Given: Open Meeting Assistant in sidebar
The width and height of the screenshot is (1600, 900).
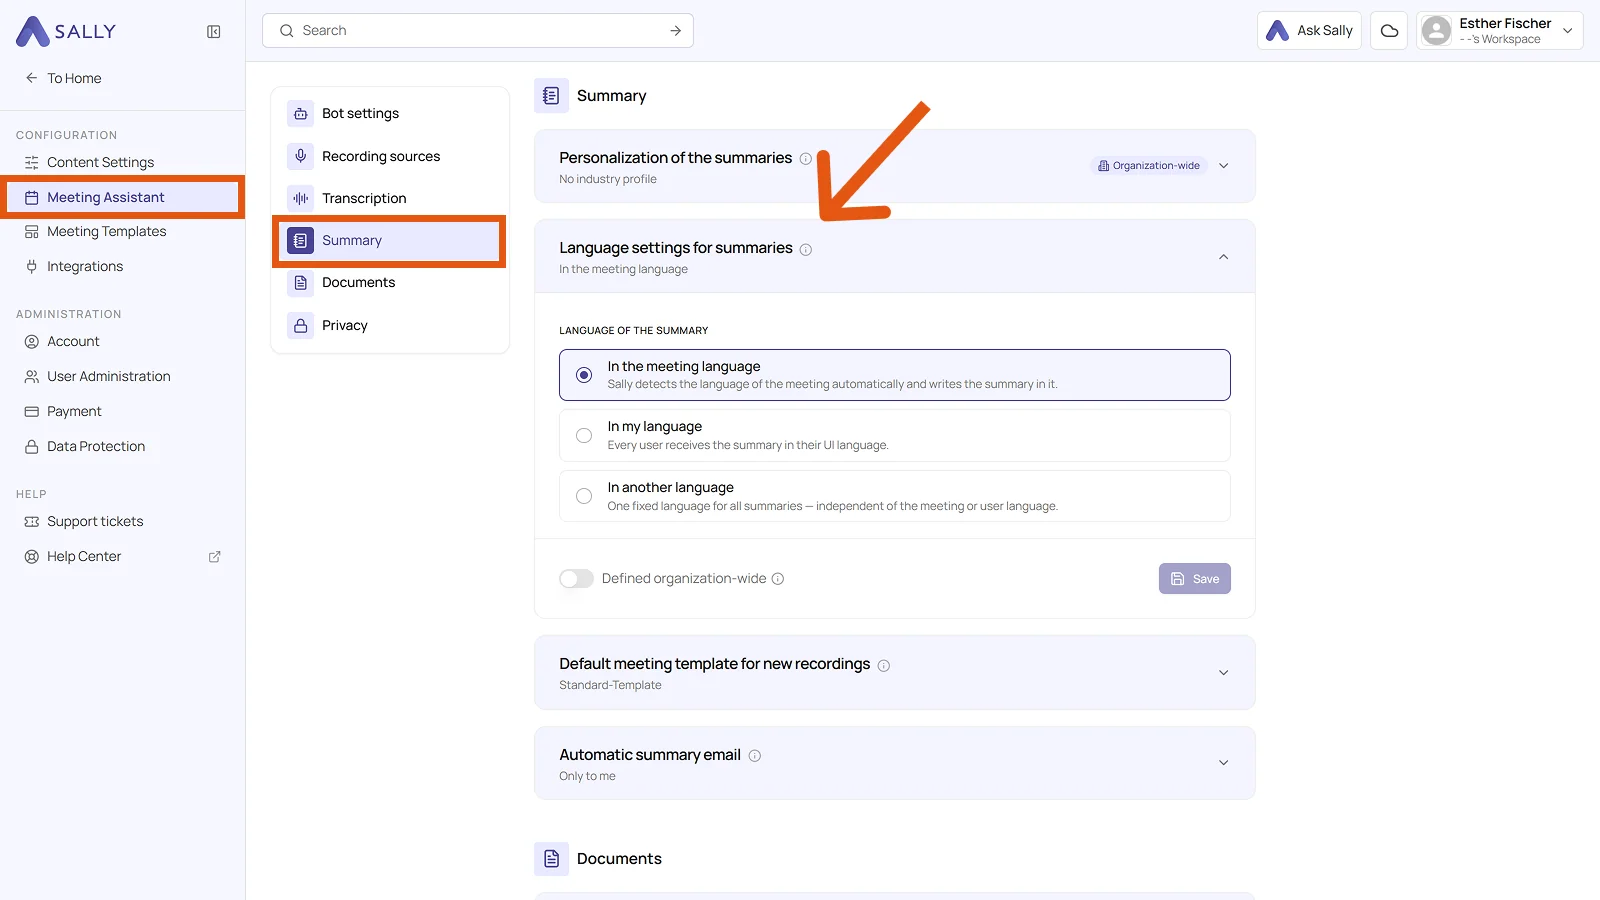Looking at the screenshot, I should pos(122,198).
